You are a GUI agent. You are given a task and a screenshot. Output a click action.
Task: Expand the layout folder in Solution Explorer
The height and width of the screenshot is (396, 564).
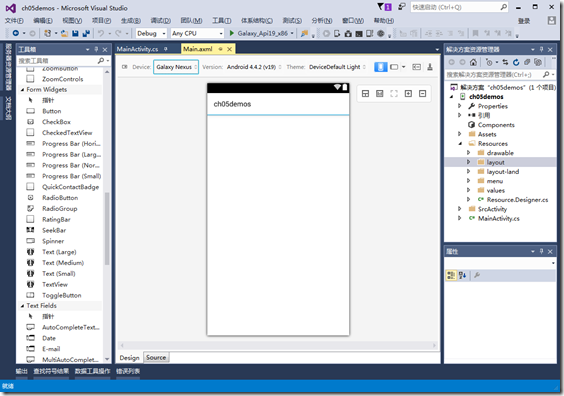click(x=468, y=162)
